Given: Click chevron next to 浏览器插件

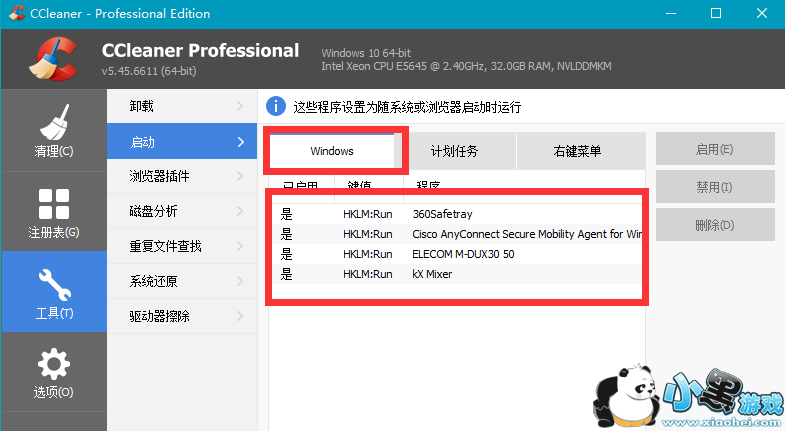Looking at the screenshot, I should pyautogui.click(x=240, y=176).
